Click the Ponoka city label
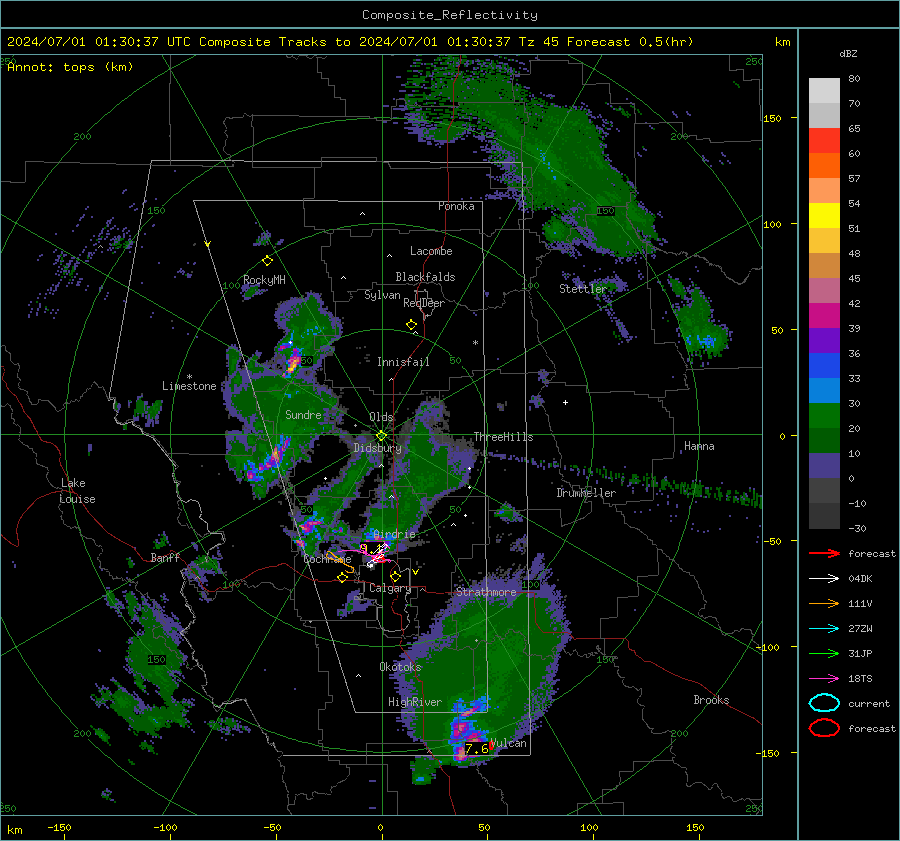 [x=456, y=206]
